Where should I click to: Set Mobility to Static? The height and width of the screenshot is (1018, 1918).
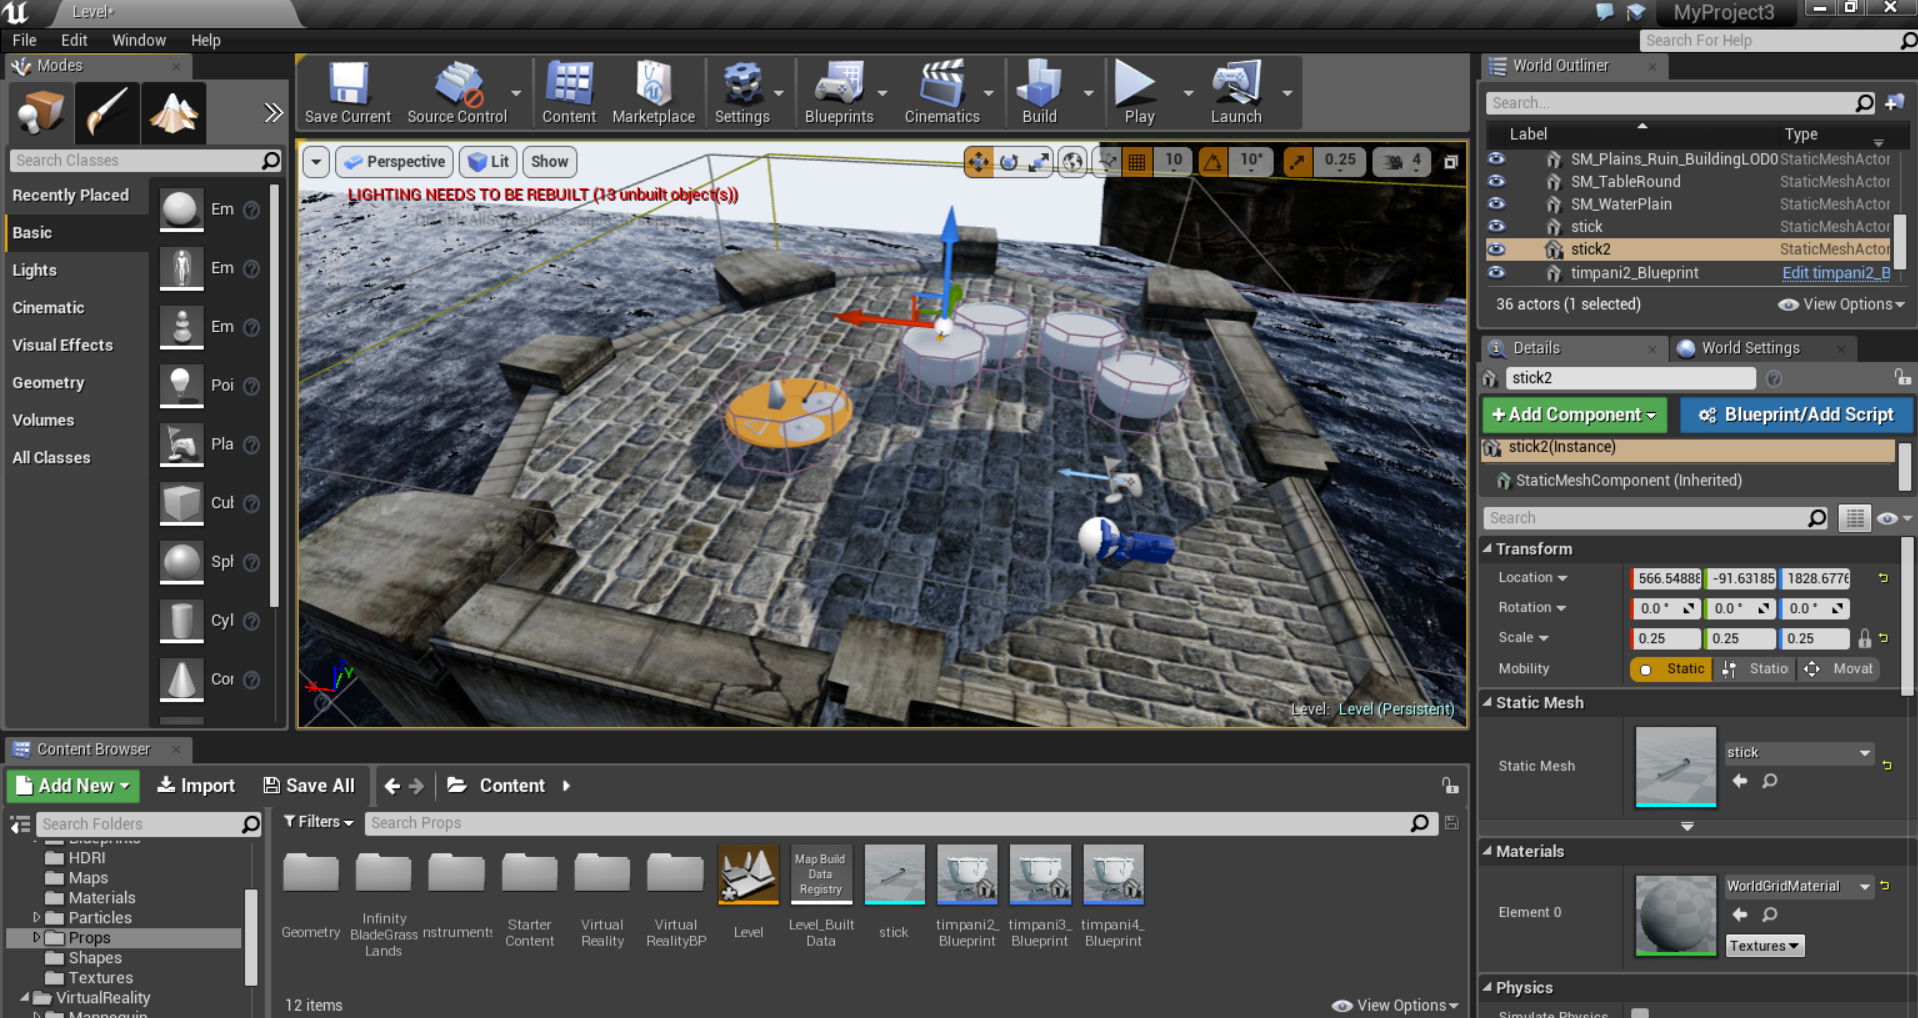[1671, 669]
